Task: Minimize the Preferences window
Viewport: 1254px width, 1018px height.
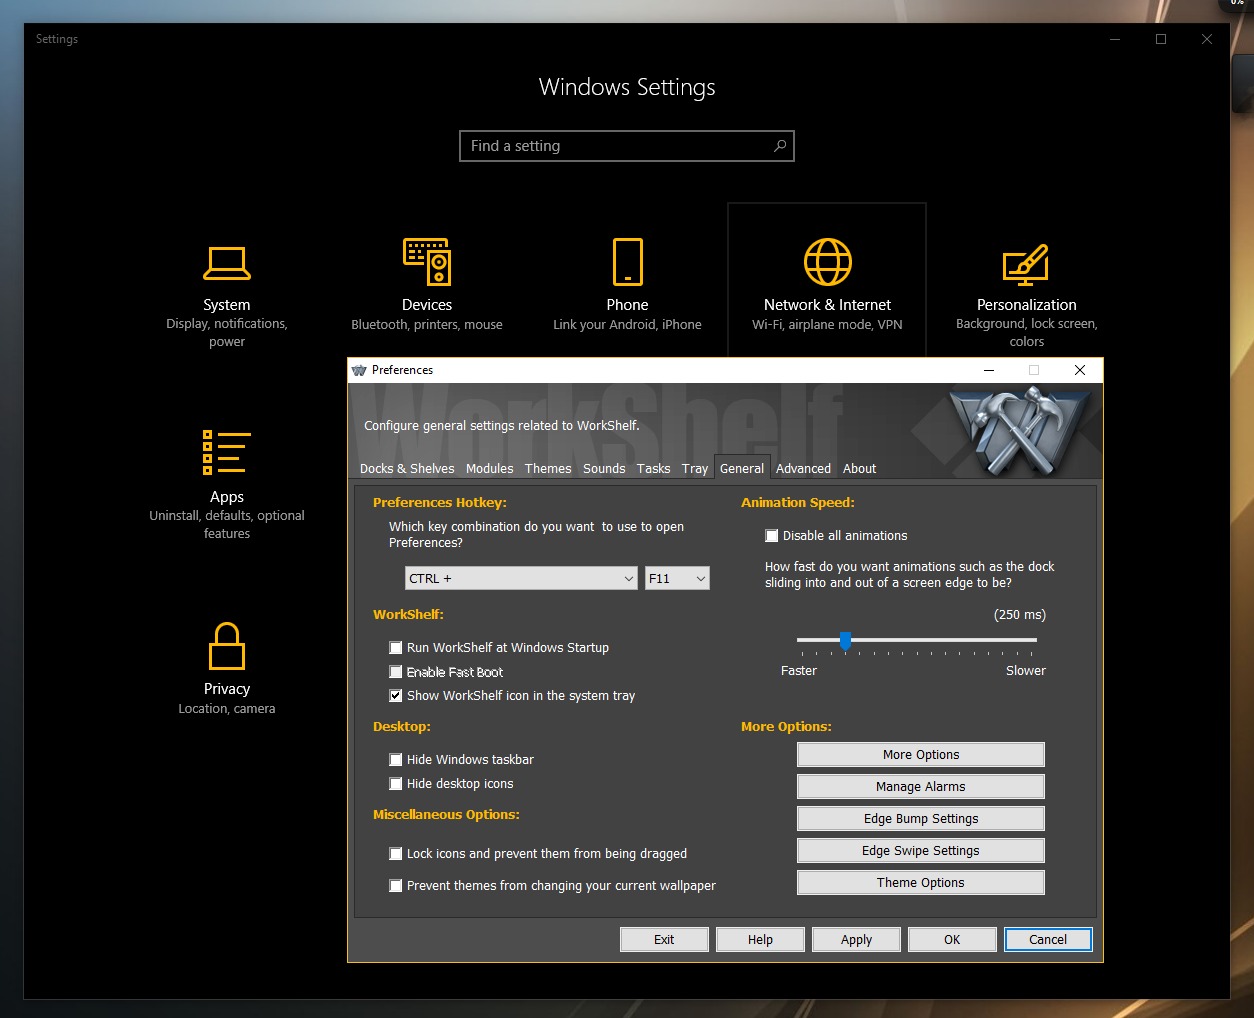Action: [989, 370]
